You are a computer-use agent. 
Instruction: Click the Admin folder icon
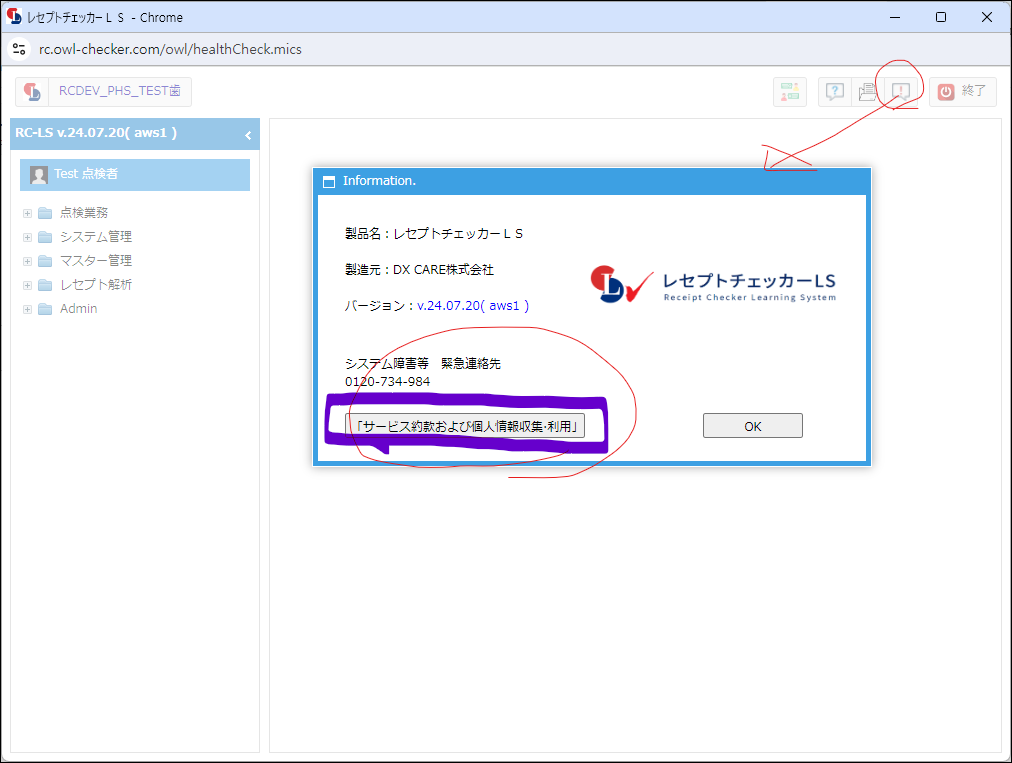(45, 309)
